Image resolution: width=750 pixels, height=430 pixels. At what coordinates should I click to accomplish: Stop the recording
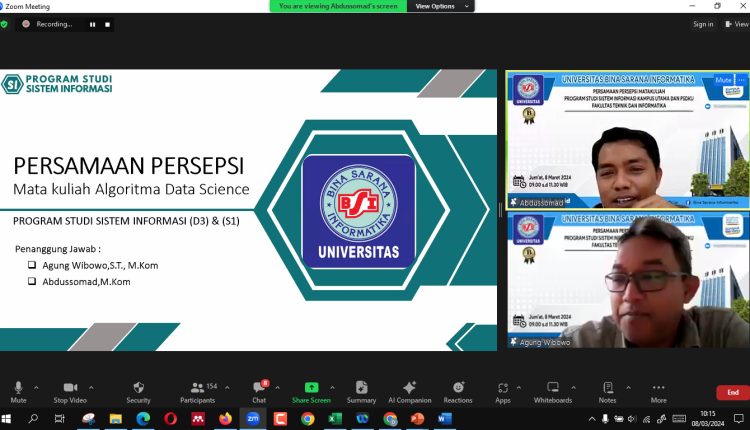[108, 24]
